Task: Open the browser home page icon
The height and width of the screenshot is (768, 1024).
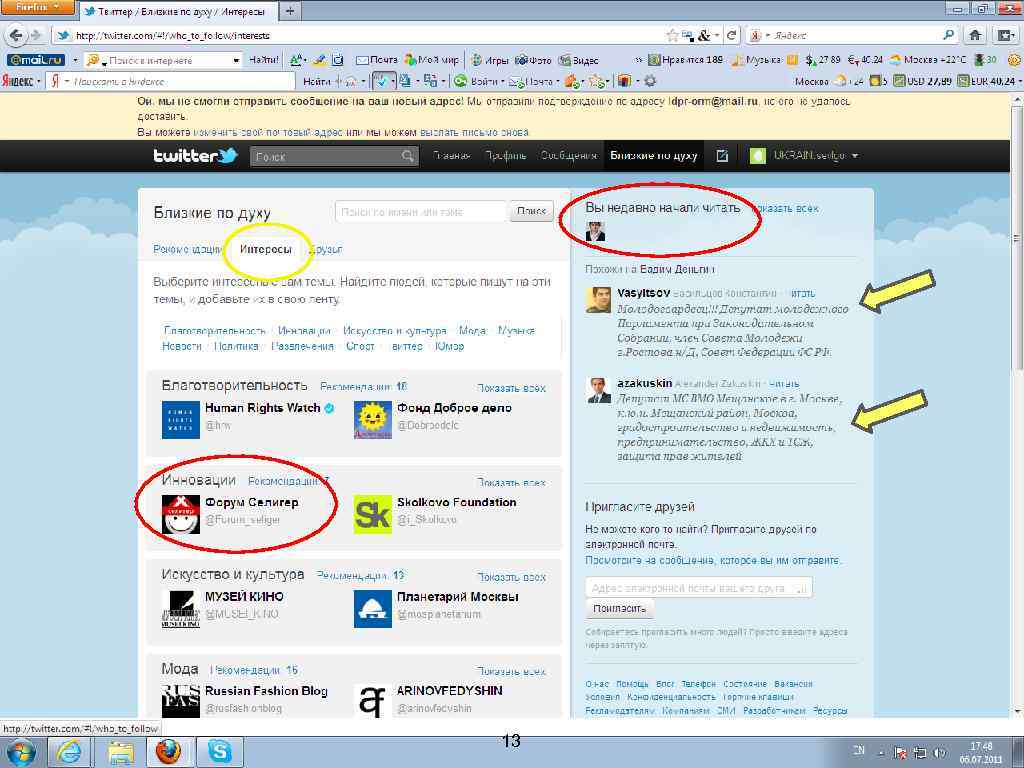Action: [975, 35]
